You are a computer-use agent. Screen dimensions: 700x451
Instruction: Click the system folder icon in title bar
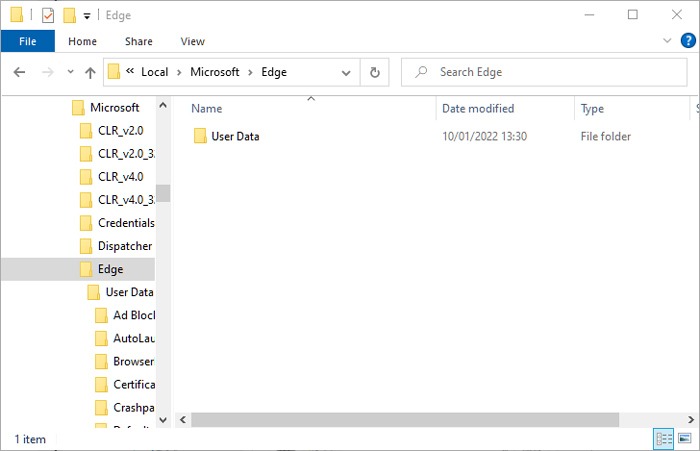pyautogui.click(x=17, y=15)
